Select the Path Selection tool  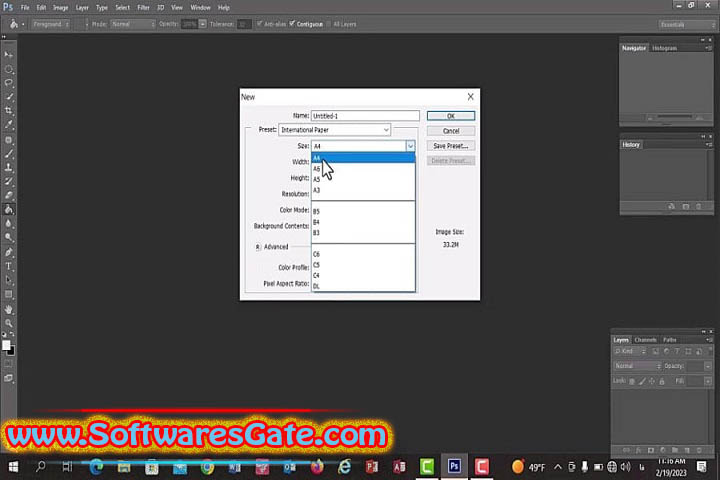8,280
